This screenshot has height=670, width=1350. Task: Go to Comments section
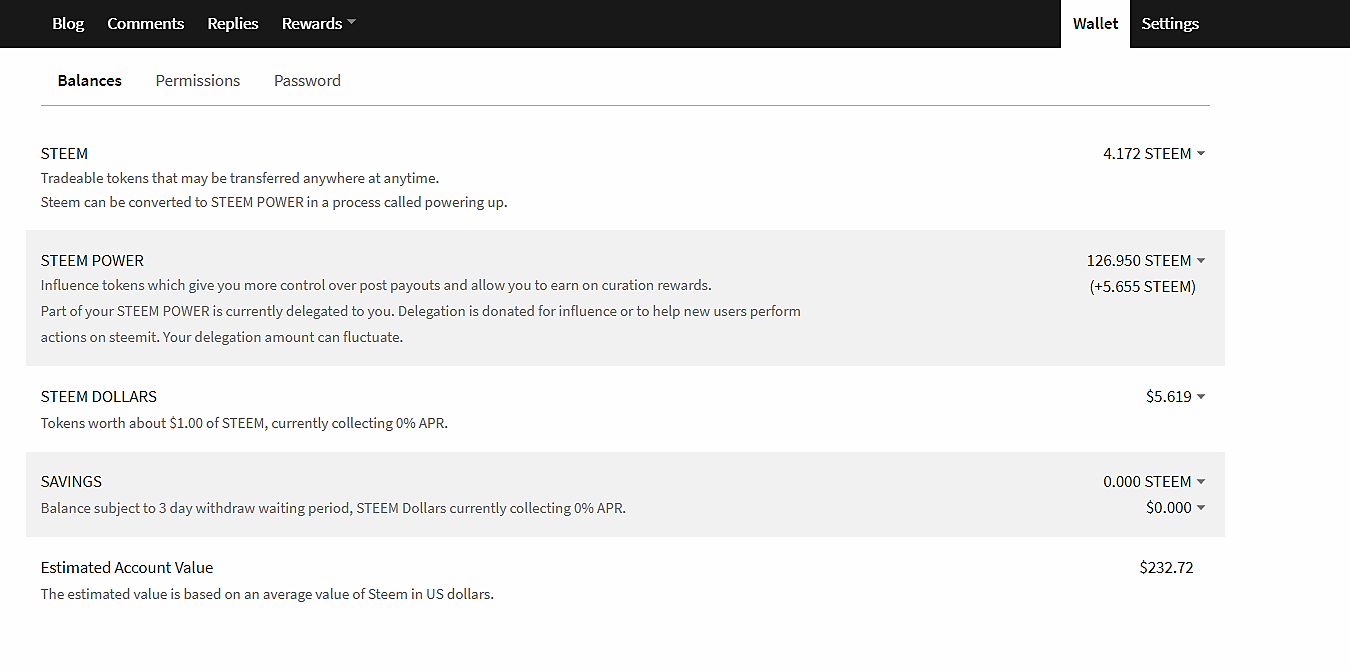[x=146, y=24]
